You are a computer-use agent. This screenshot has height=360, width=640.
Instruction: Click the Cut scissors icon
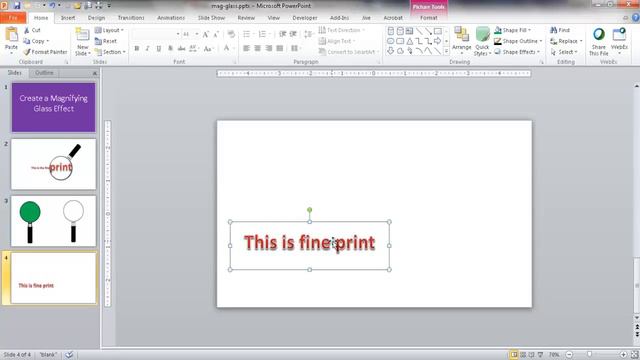(27, 30)
